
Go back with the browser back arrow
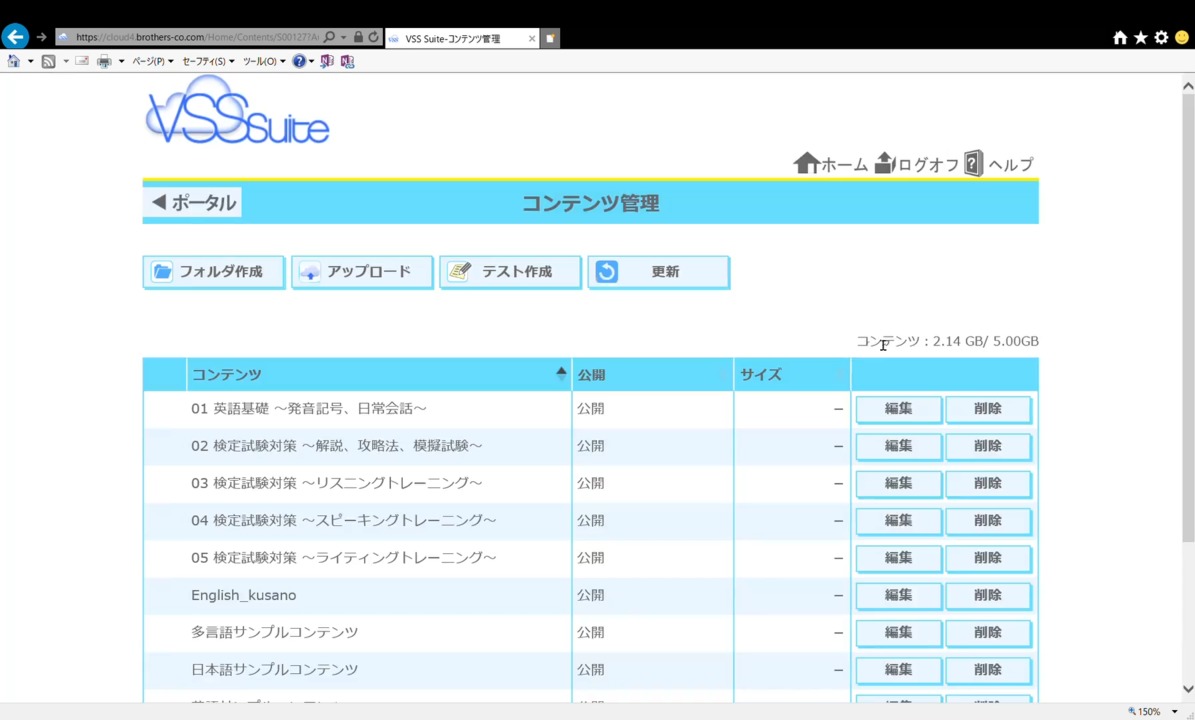click(x=15, y=36)
